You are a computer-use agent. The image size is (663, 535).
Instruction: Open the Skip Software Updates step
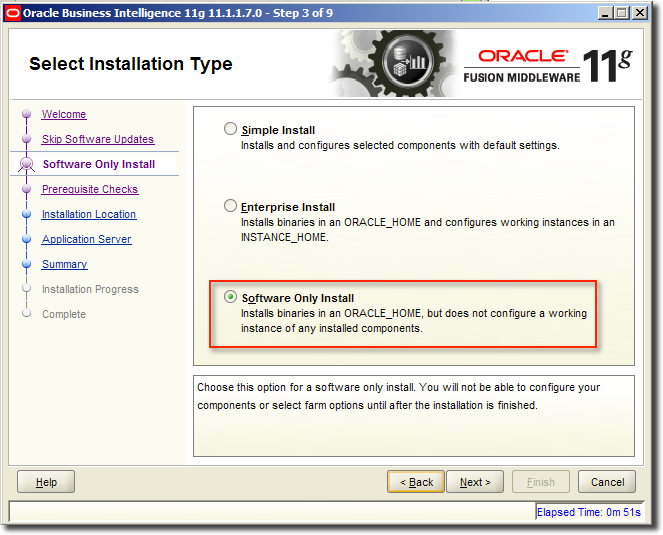tap(98, 139)
